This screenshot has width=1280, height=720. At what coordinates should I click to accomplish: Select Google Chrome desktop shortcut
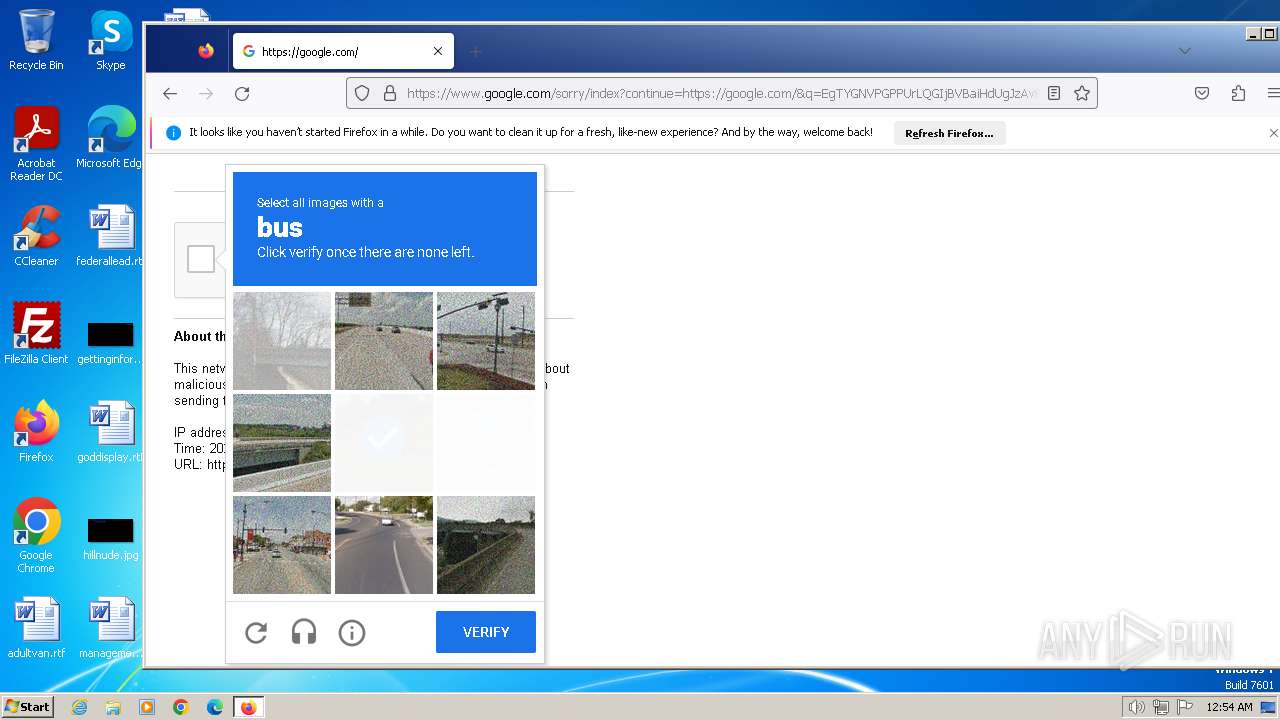click(36, 536)
